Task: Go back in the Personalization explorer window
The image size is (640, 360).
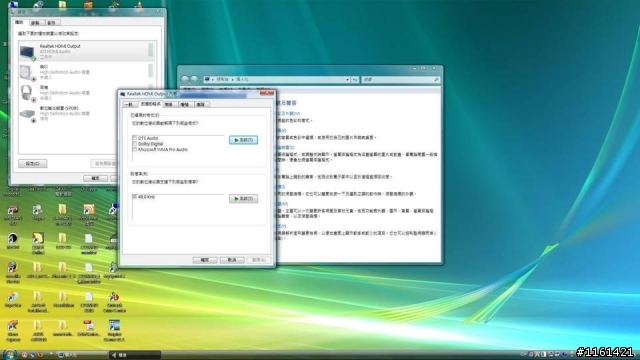Action: pyautogui.click(x=185, y=79)
